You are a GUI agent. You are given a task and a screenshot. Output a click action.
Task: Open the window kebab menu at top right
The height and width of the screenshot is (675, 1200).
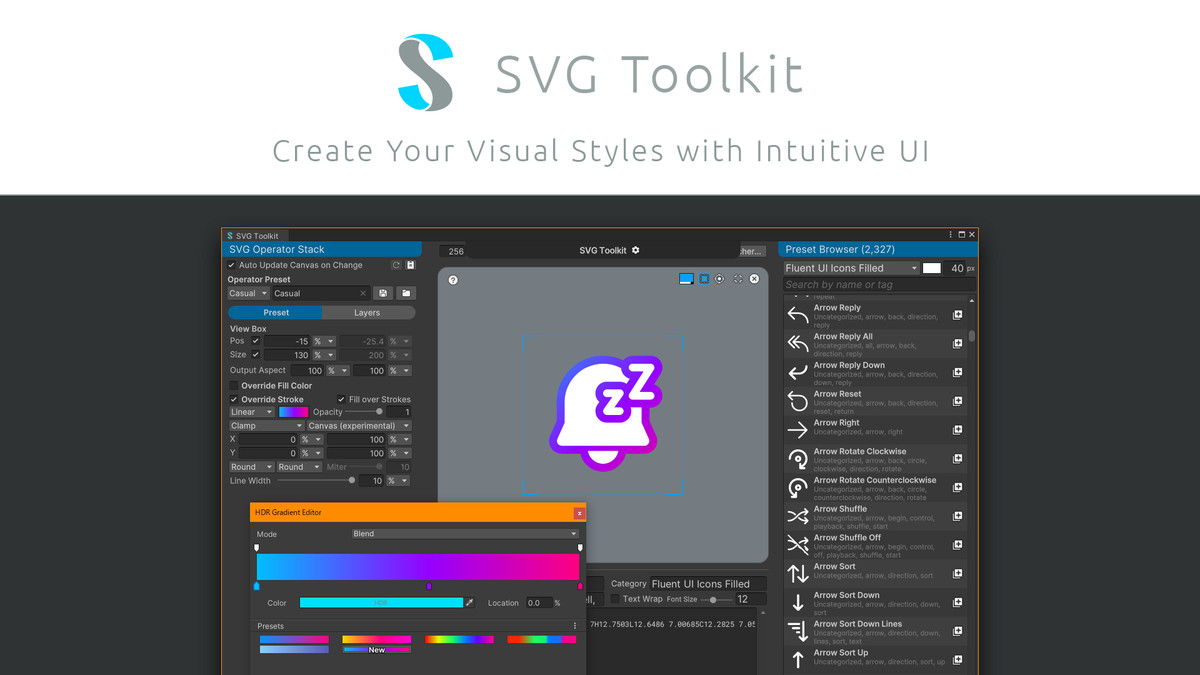pyautogui.click(x=951, y=235)
